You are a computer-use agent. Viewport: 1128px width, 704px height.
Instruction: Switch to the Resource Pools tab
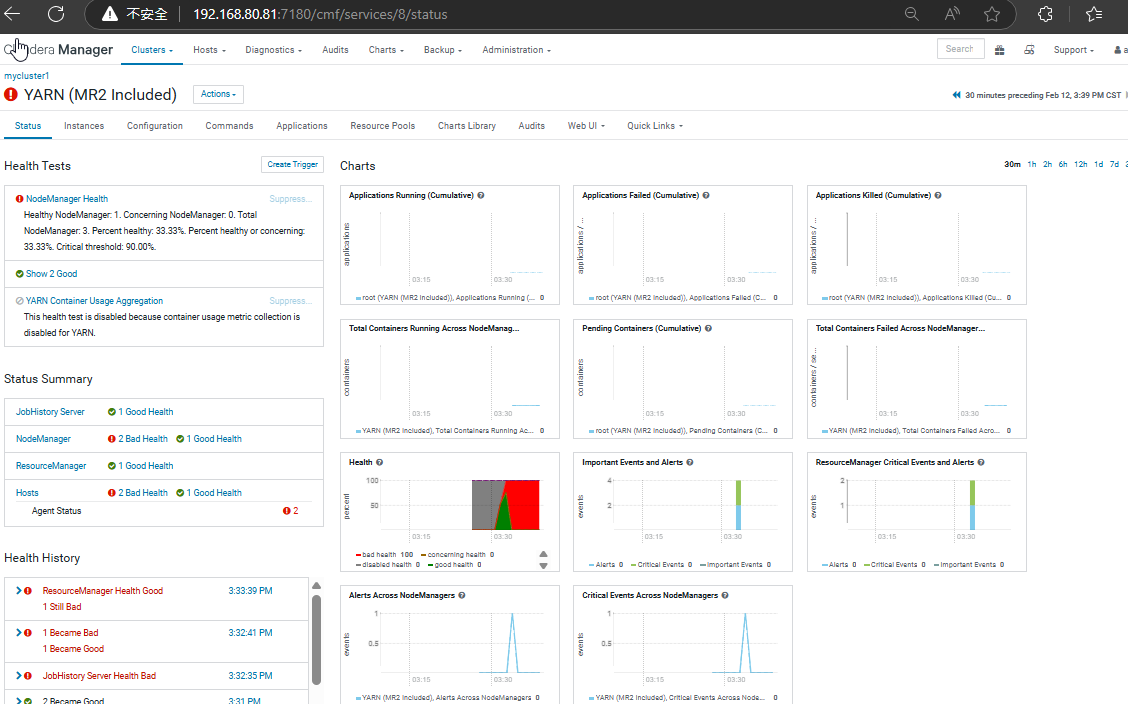click(x=383, y=125)
